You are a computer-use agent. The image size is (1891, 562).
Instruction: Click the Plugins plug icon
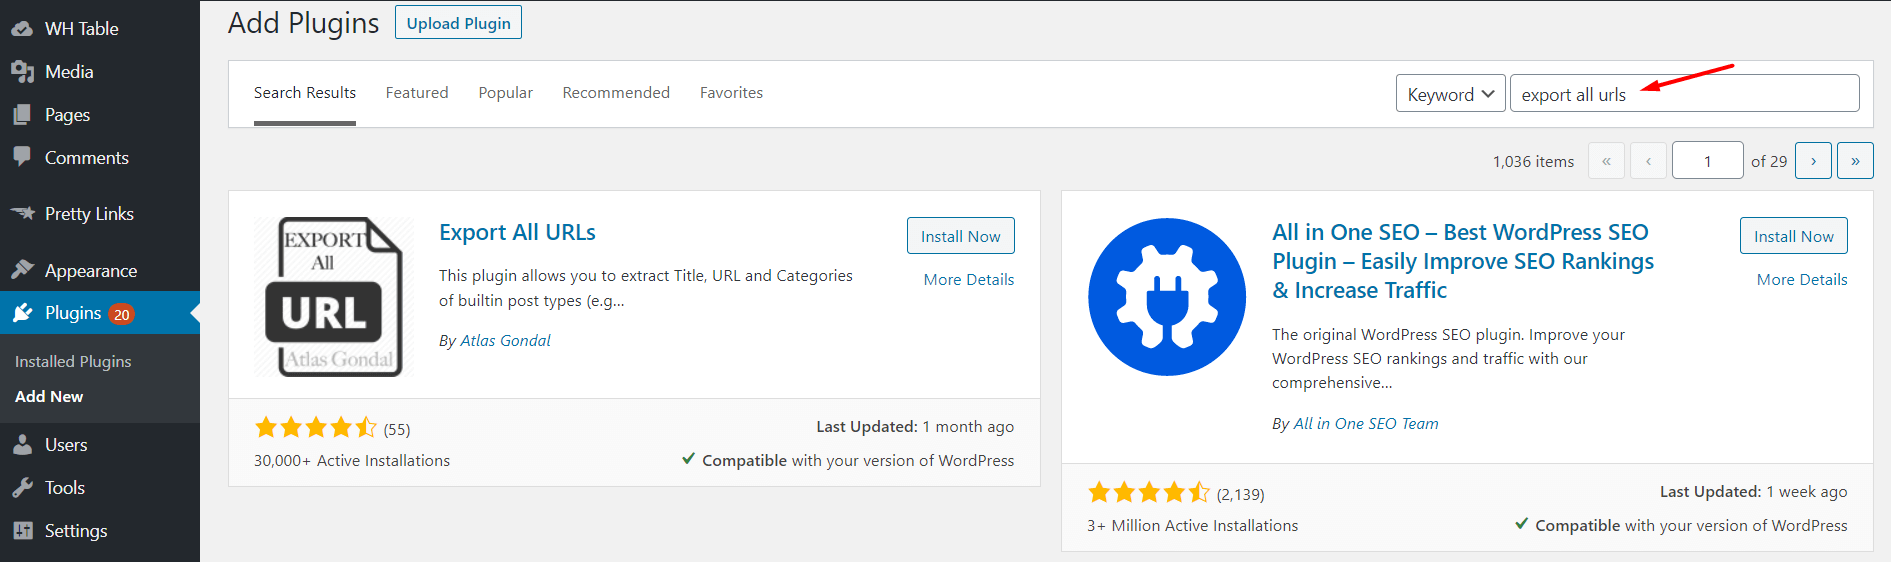coord(22,313)
